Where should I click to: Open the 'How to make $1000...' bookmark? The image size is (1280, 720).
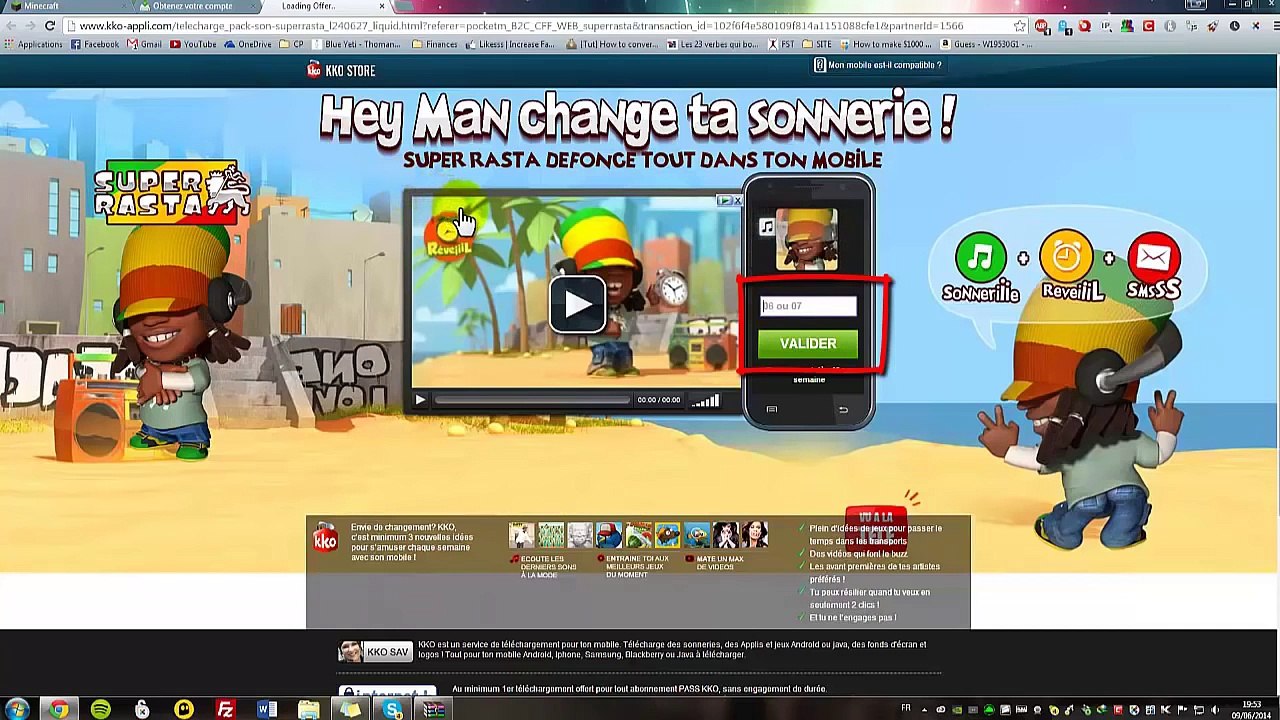click(x=885, y=44)
